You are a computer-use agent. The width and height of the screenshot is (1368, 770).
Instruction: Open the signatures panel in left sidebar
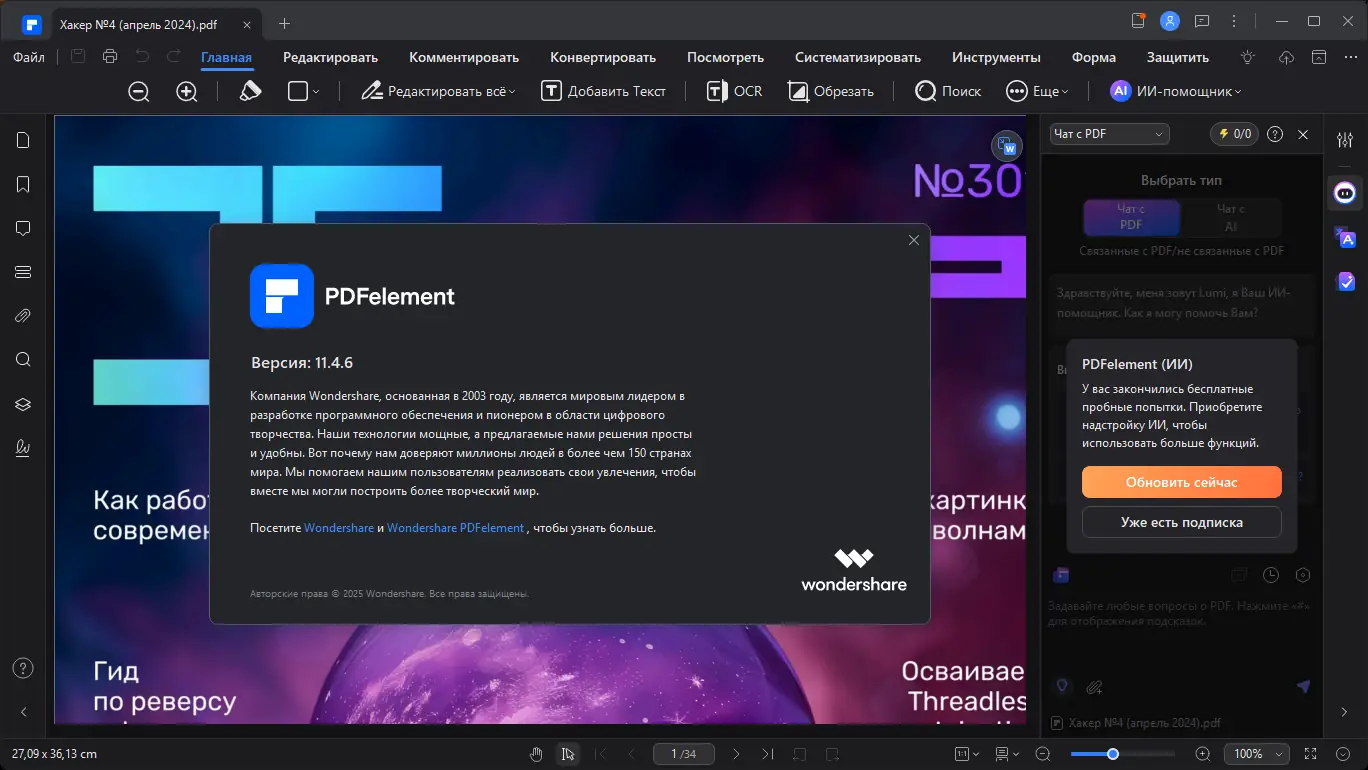23,448
